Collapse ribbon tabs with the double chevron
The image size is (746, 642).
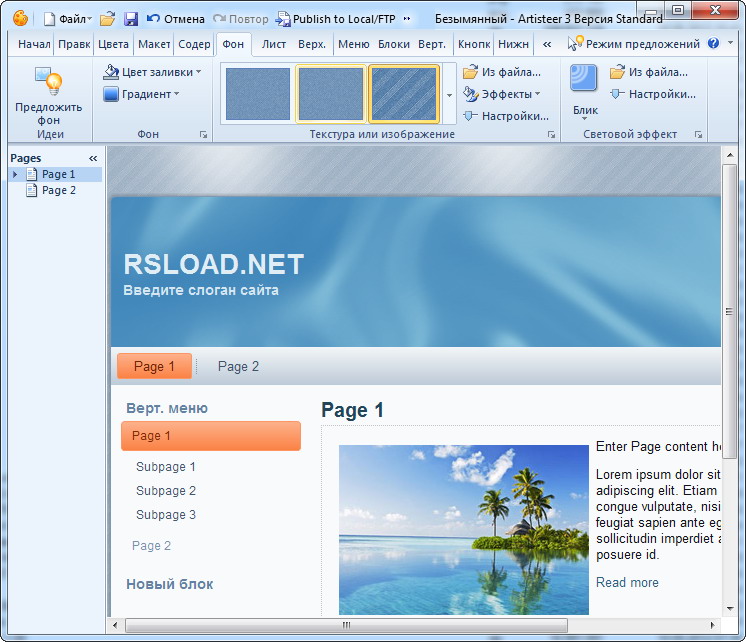tap(547, 44)
